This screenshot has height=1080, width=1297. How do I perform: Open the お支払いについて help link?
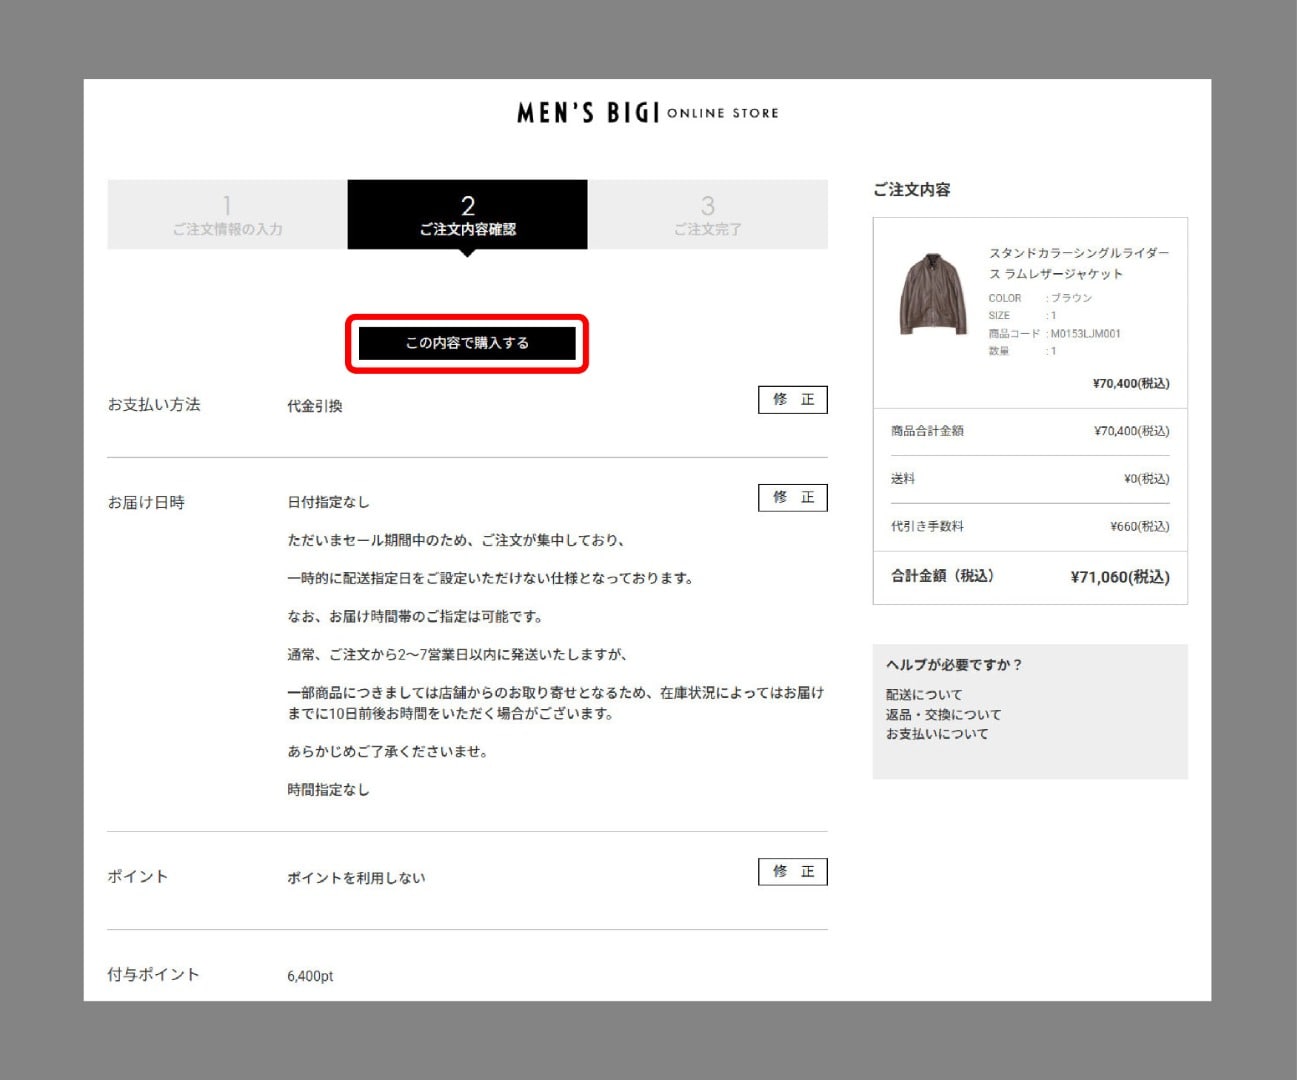coord(937,734)
